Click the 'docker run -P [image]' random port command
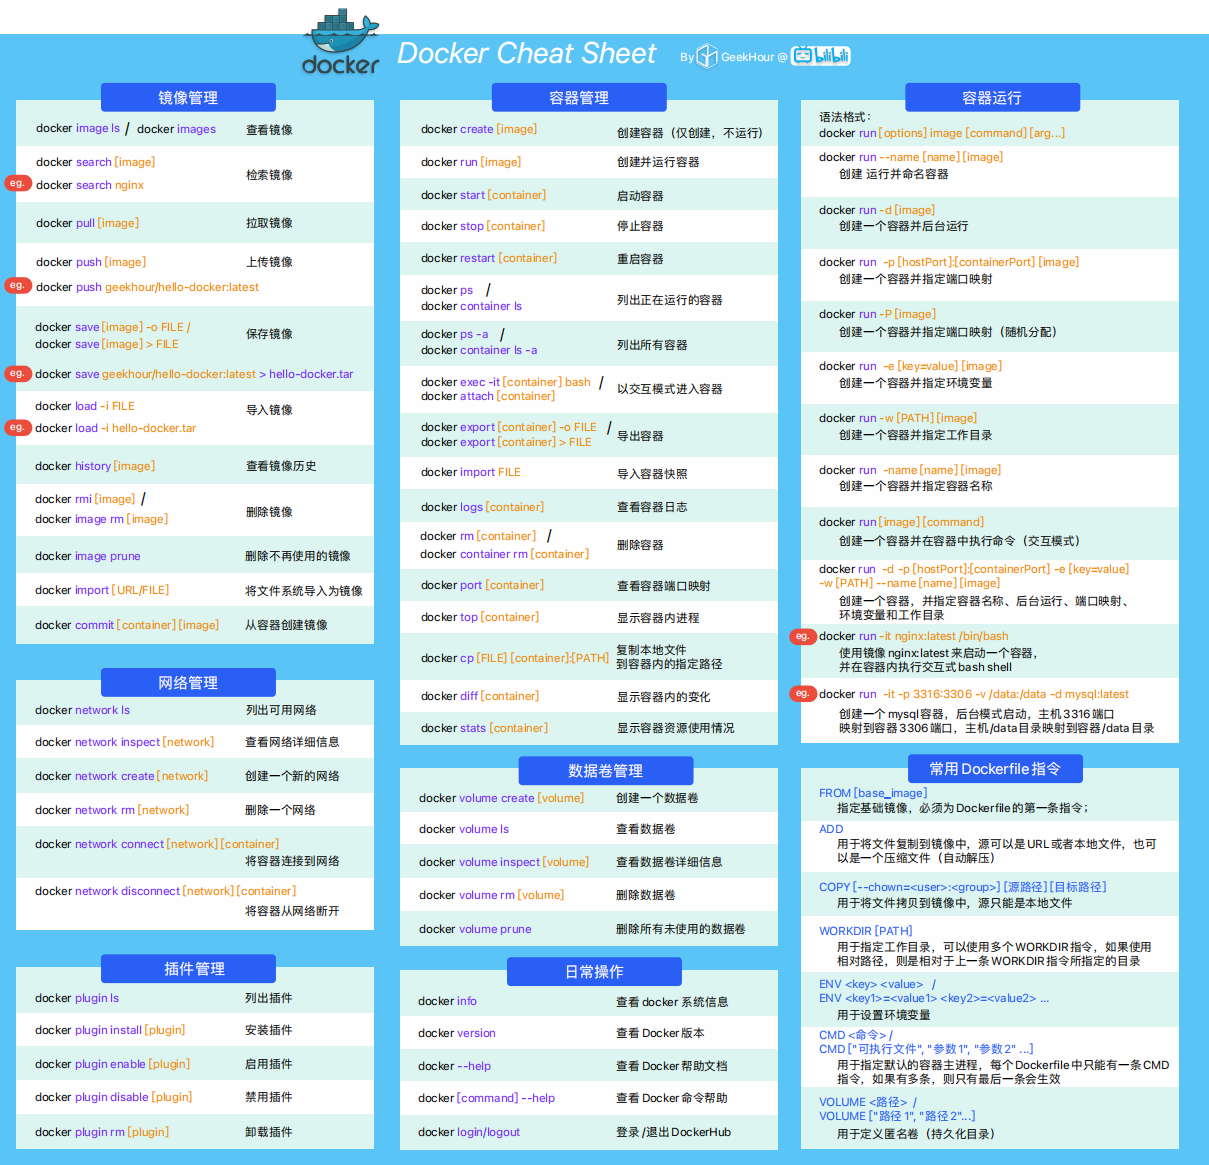 pos(878,314)
